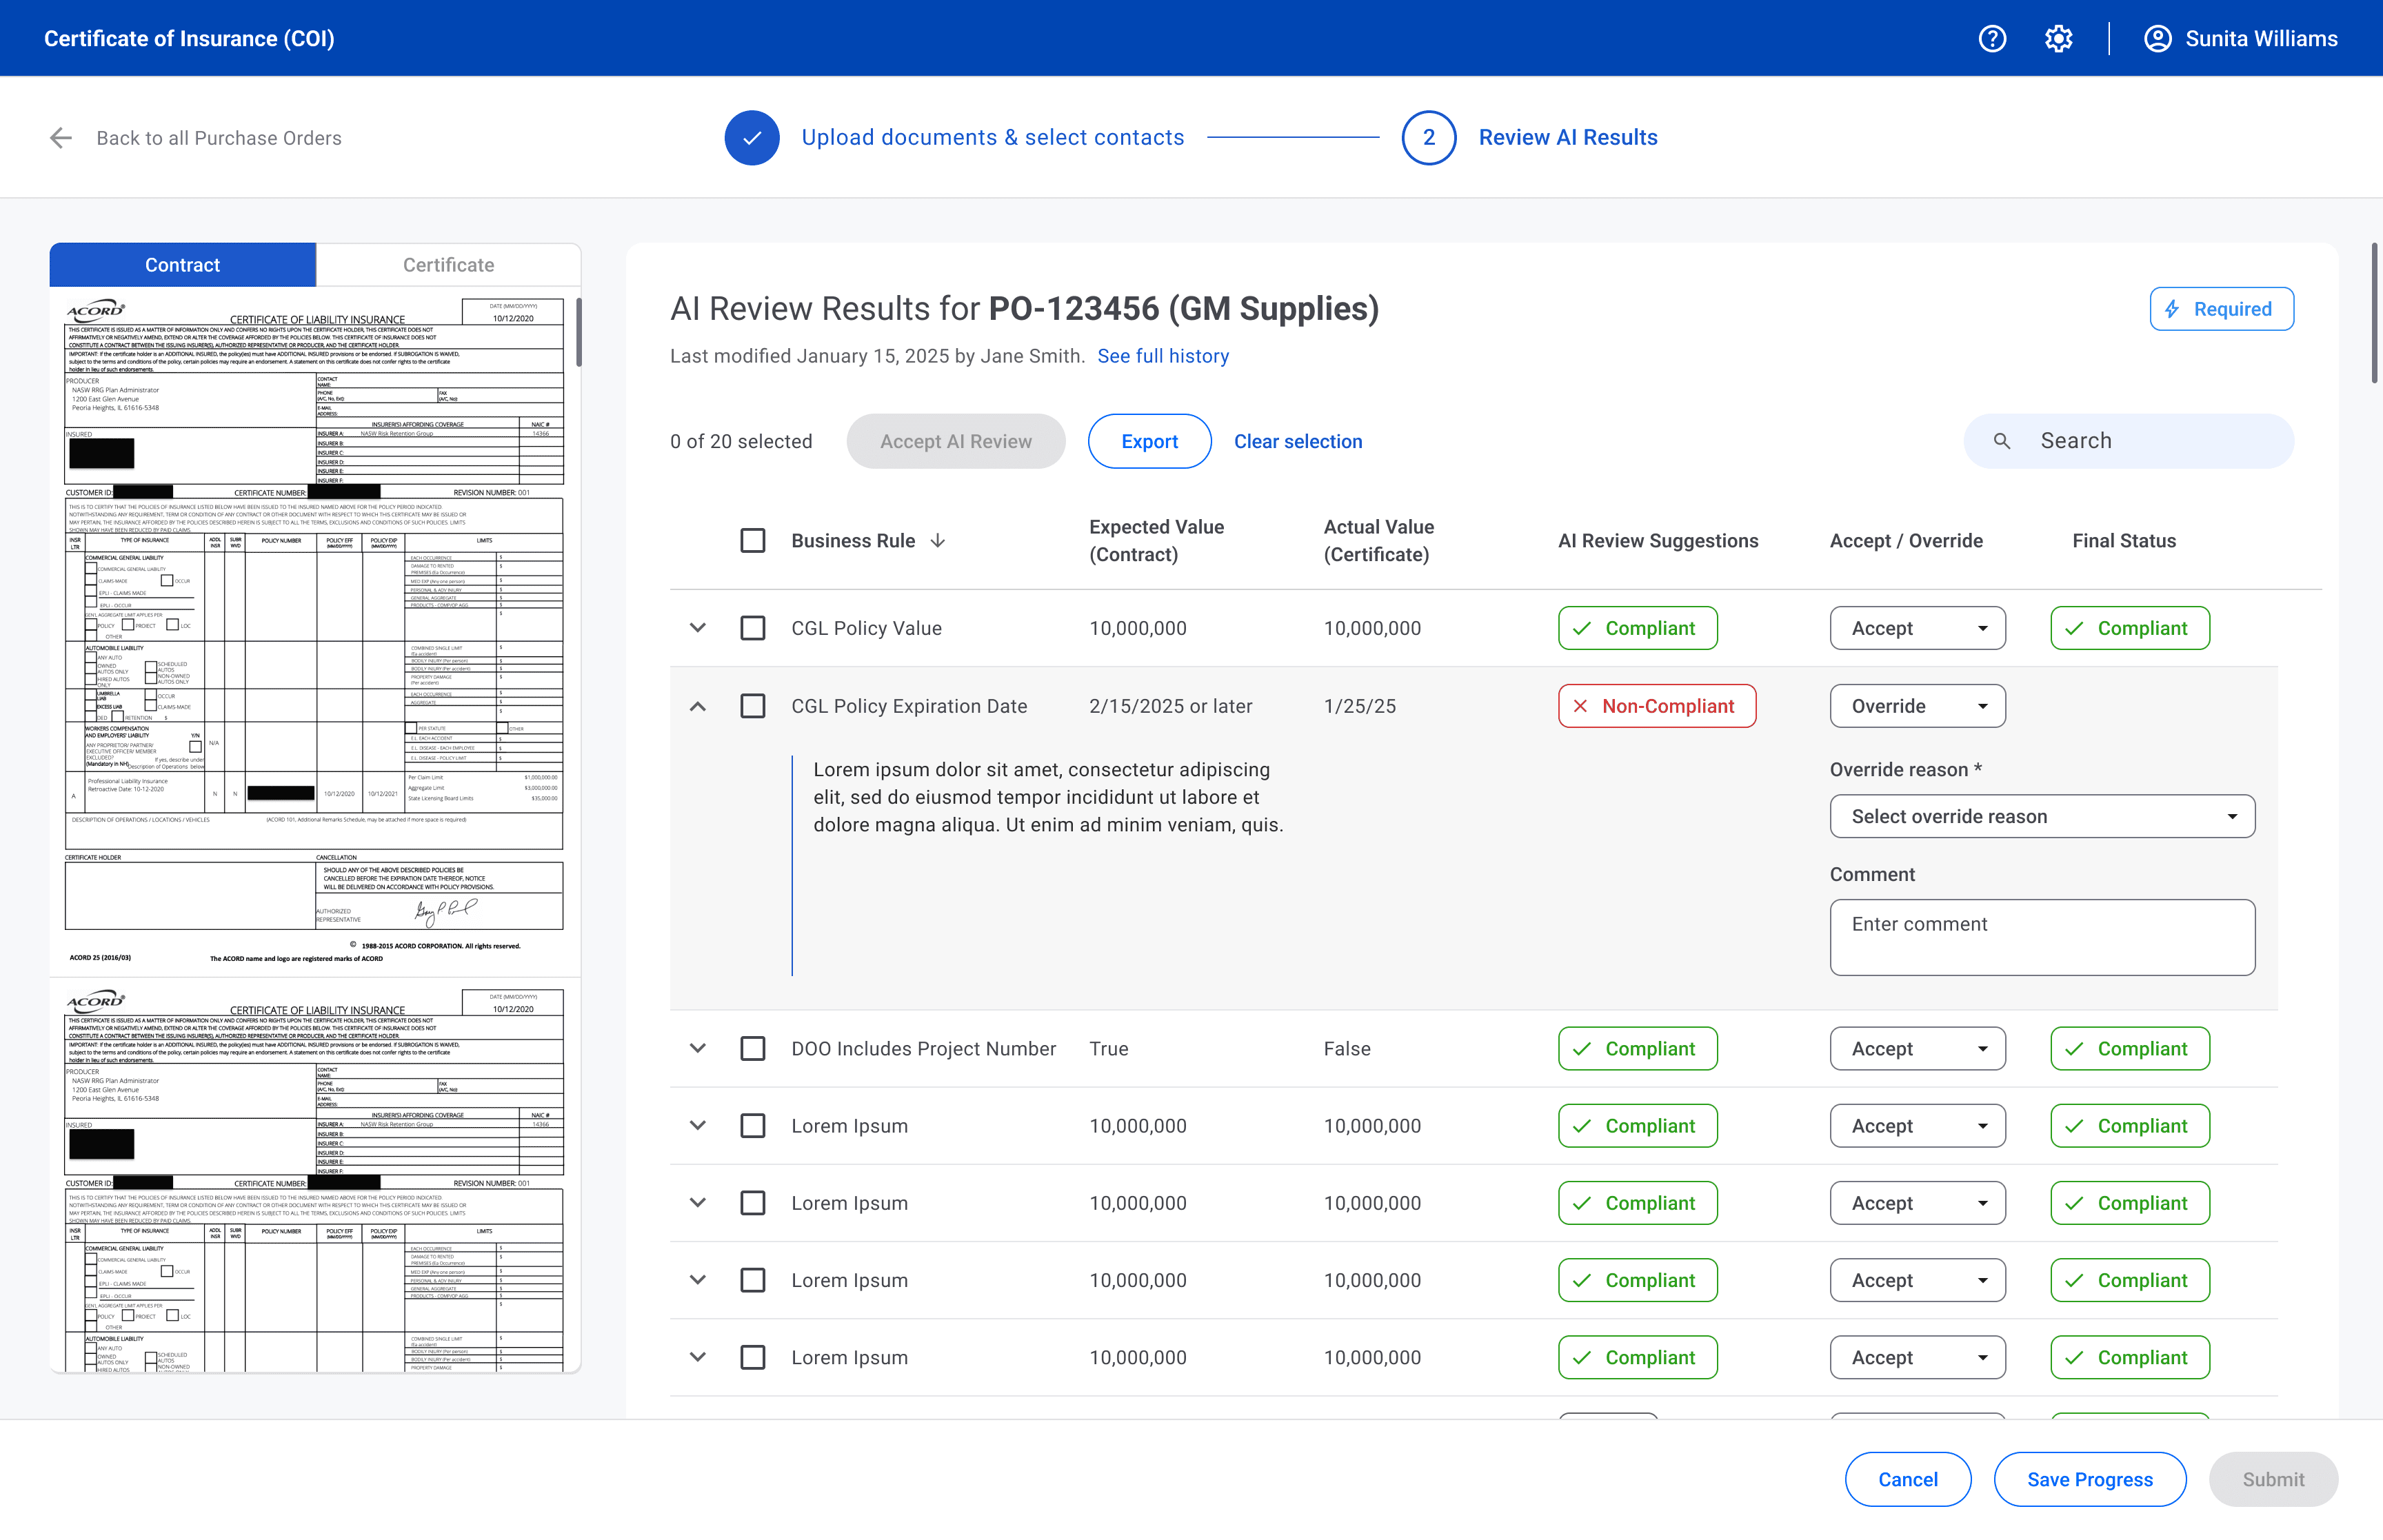The height and width of the screenshot is (1540, 2383).
Task: Click the See full history link
Action: tap(1163, 356)
